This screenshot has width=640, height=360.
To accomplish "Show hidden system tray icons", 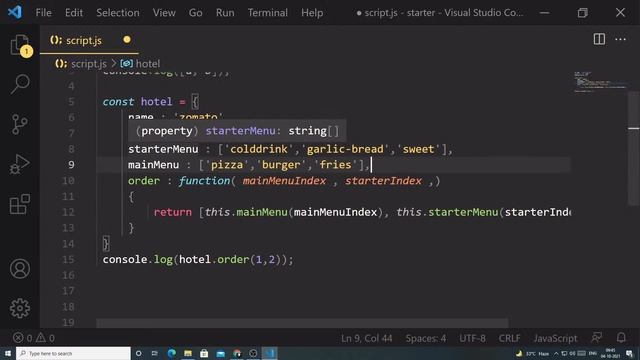I will pyautogui.click(x=556, y=353).
